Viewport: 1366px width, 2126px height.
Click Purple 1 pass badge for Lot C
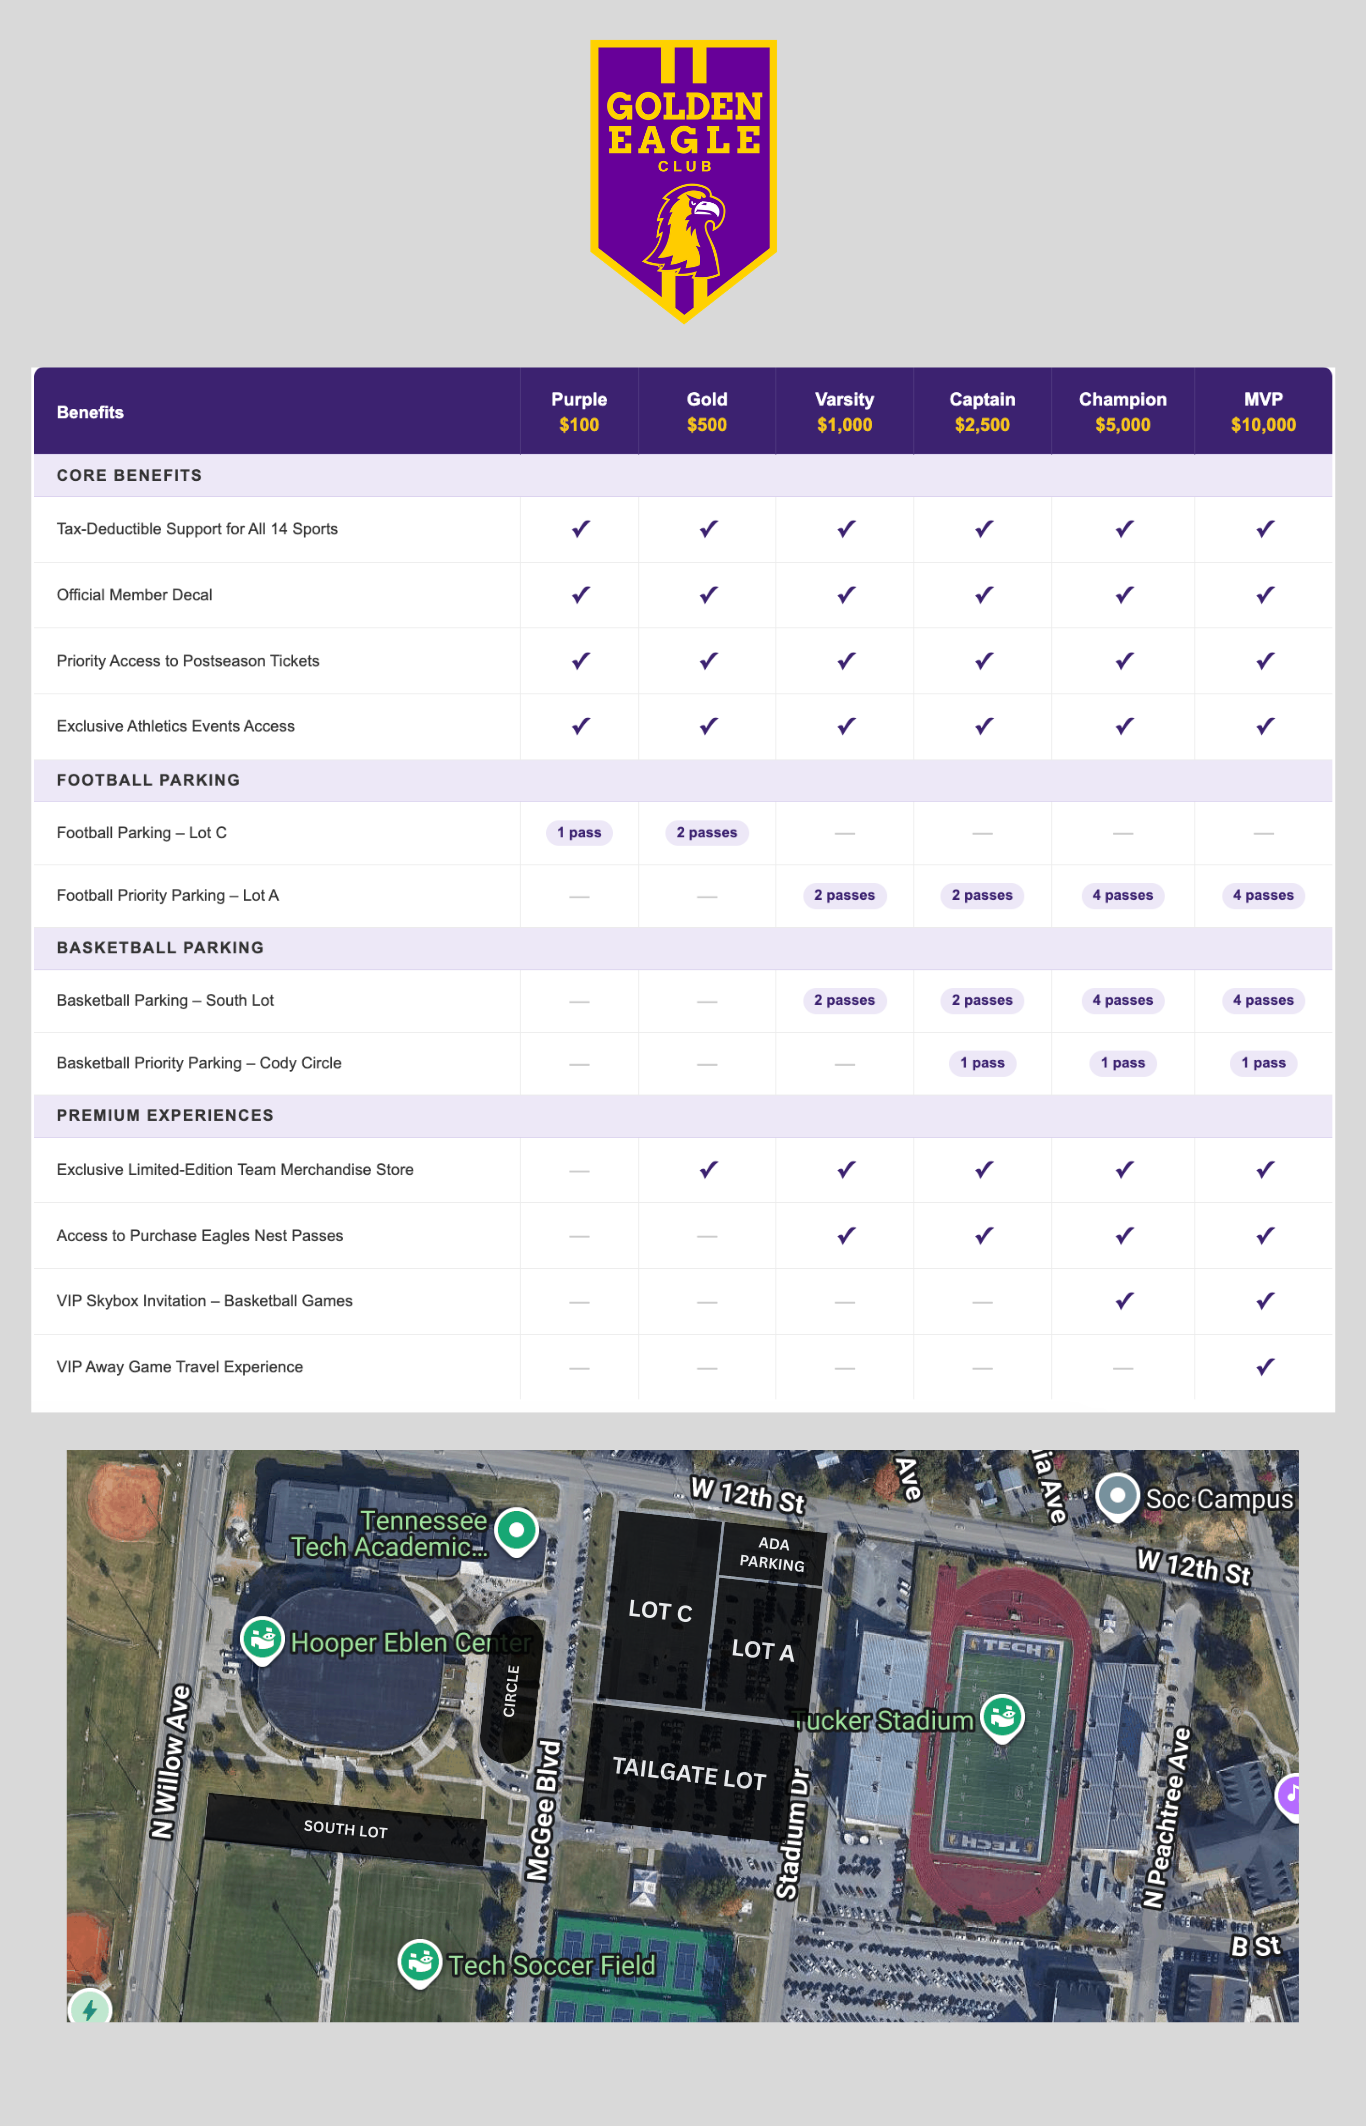[579, 833]
